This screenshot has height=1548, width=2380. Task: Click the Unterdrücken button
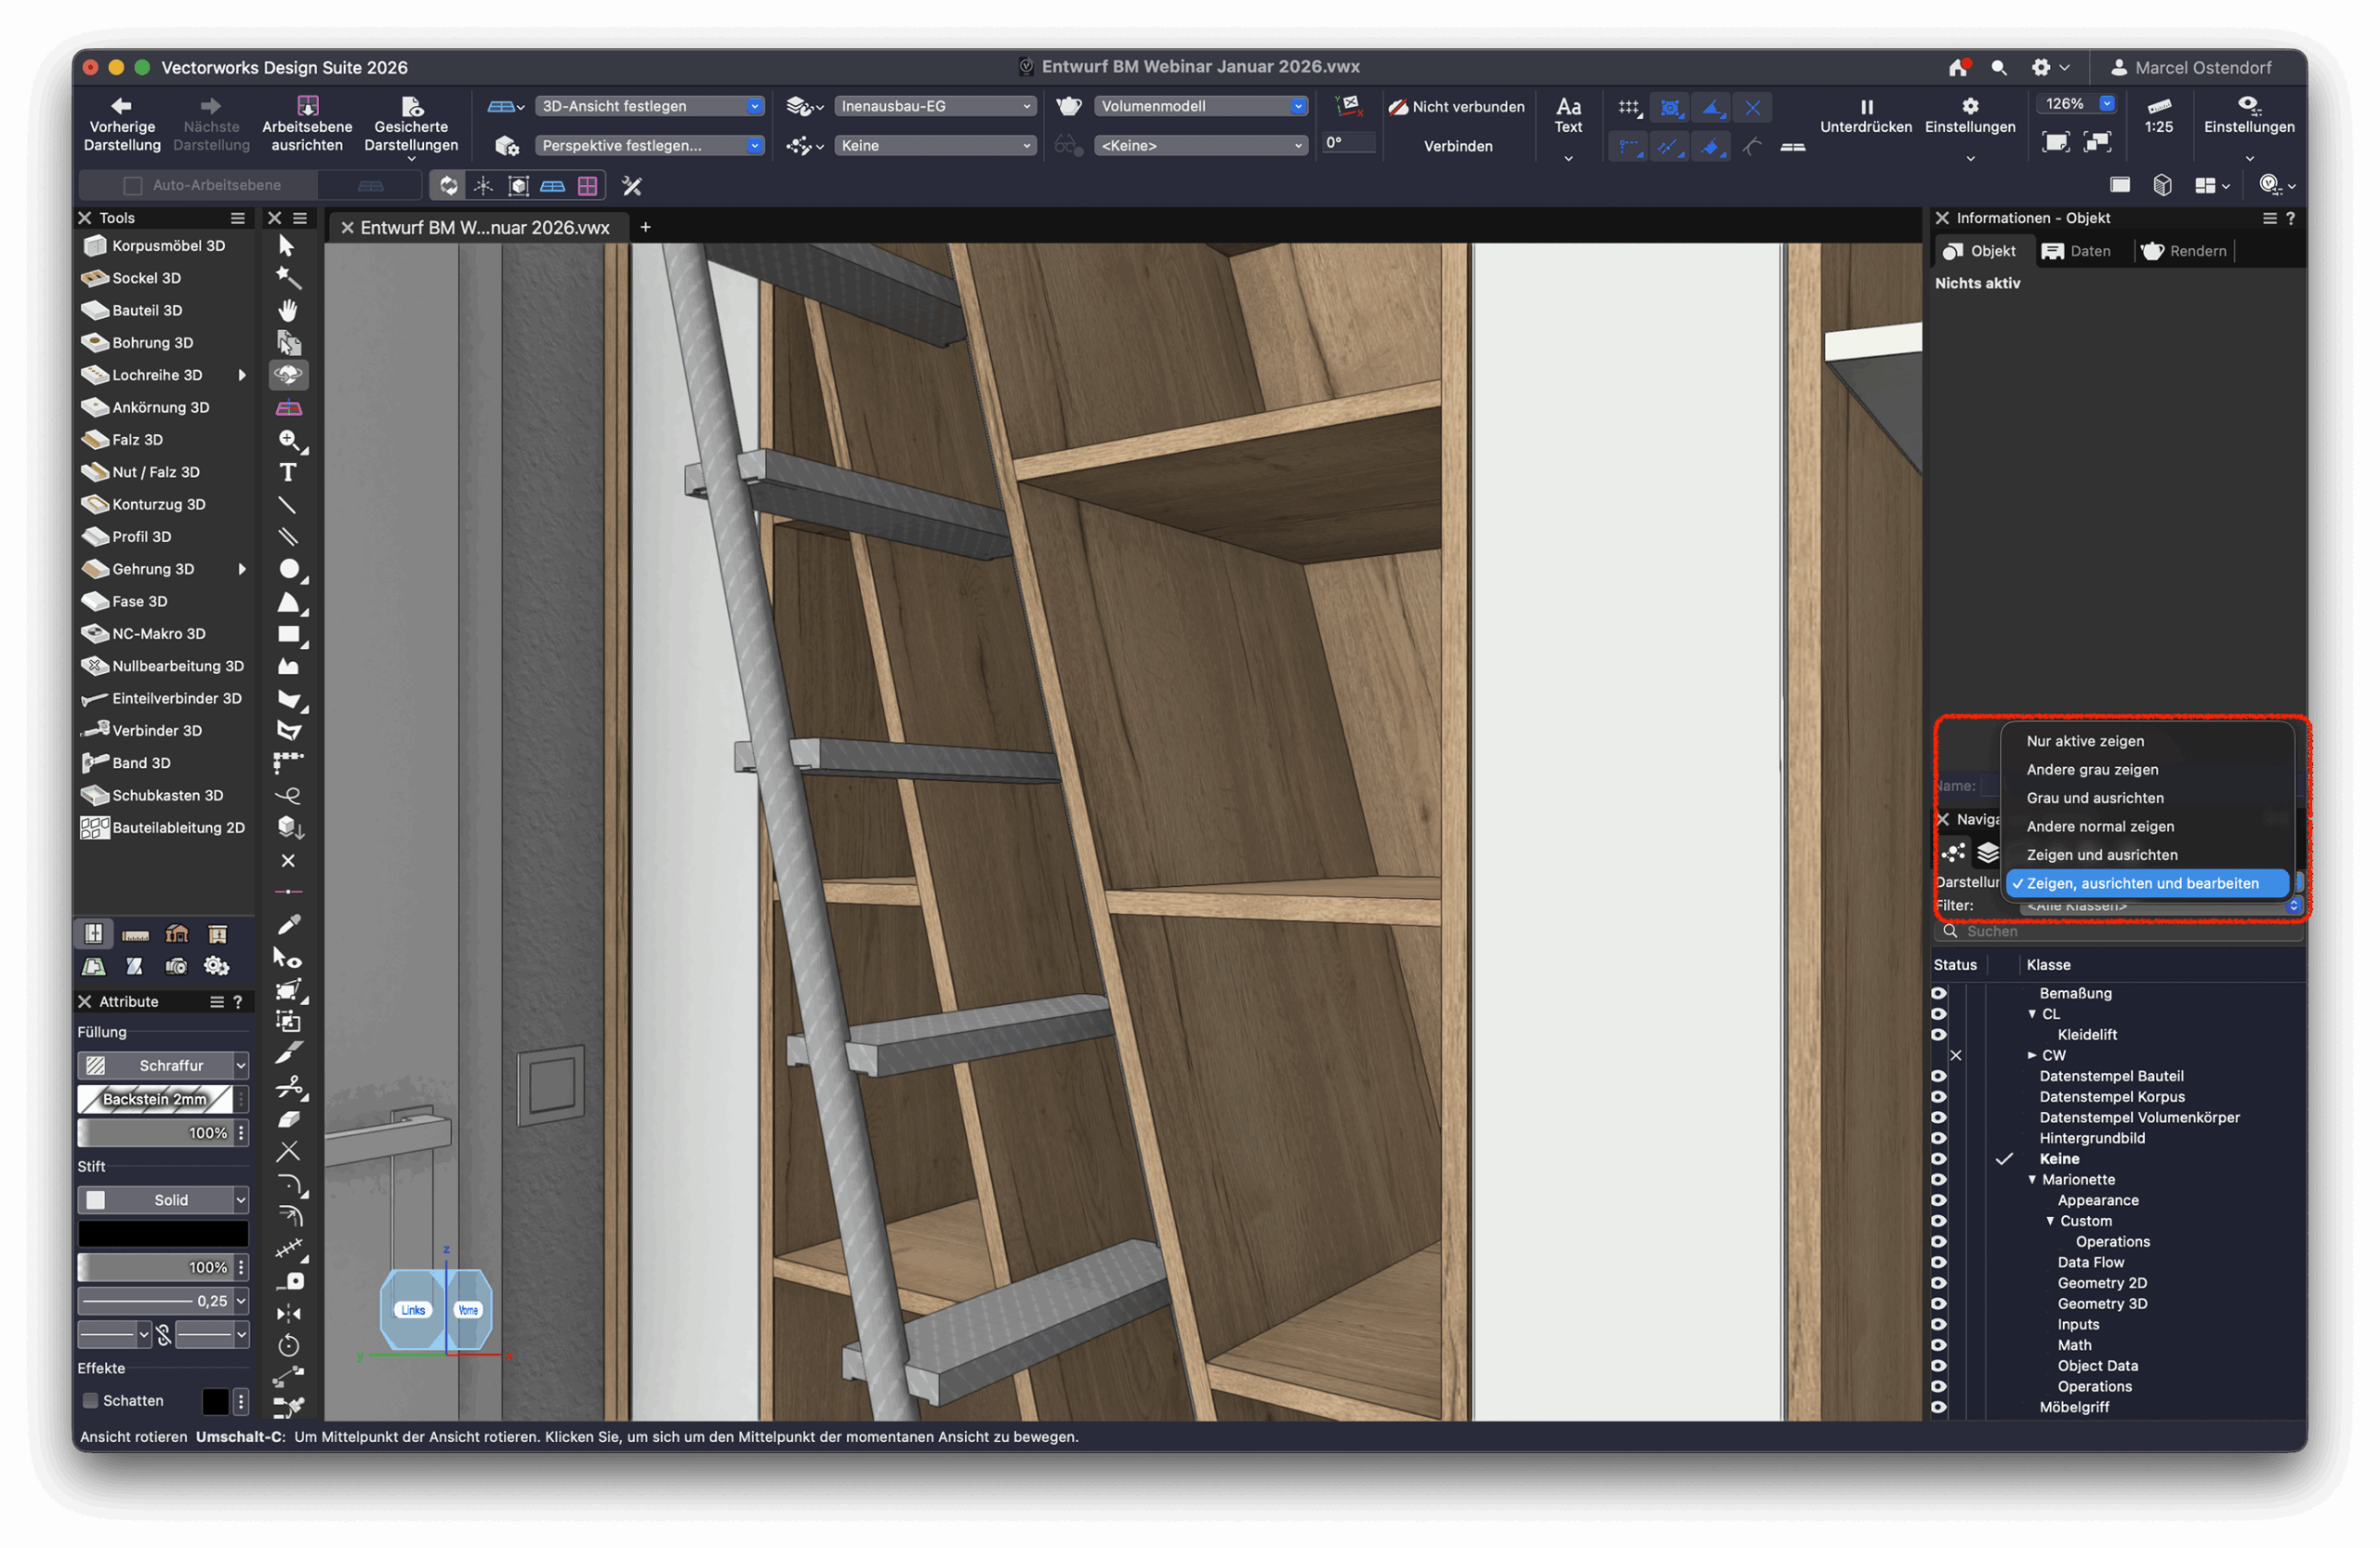[x=1865, y=116]
